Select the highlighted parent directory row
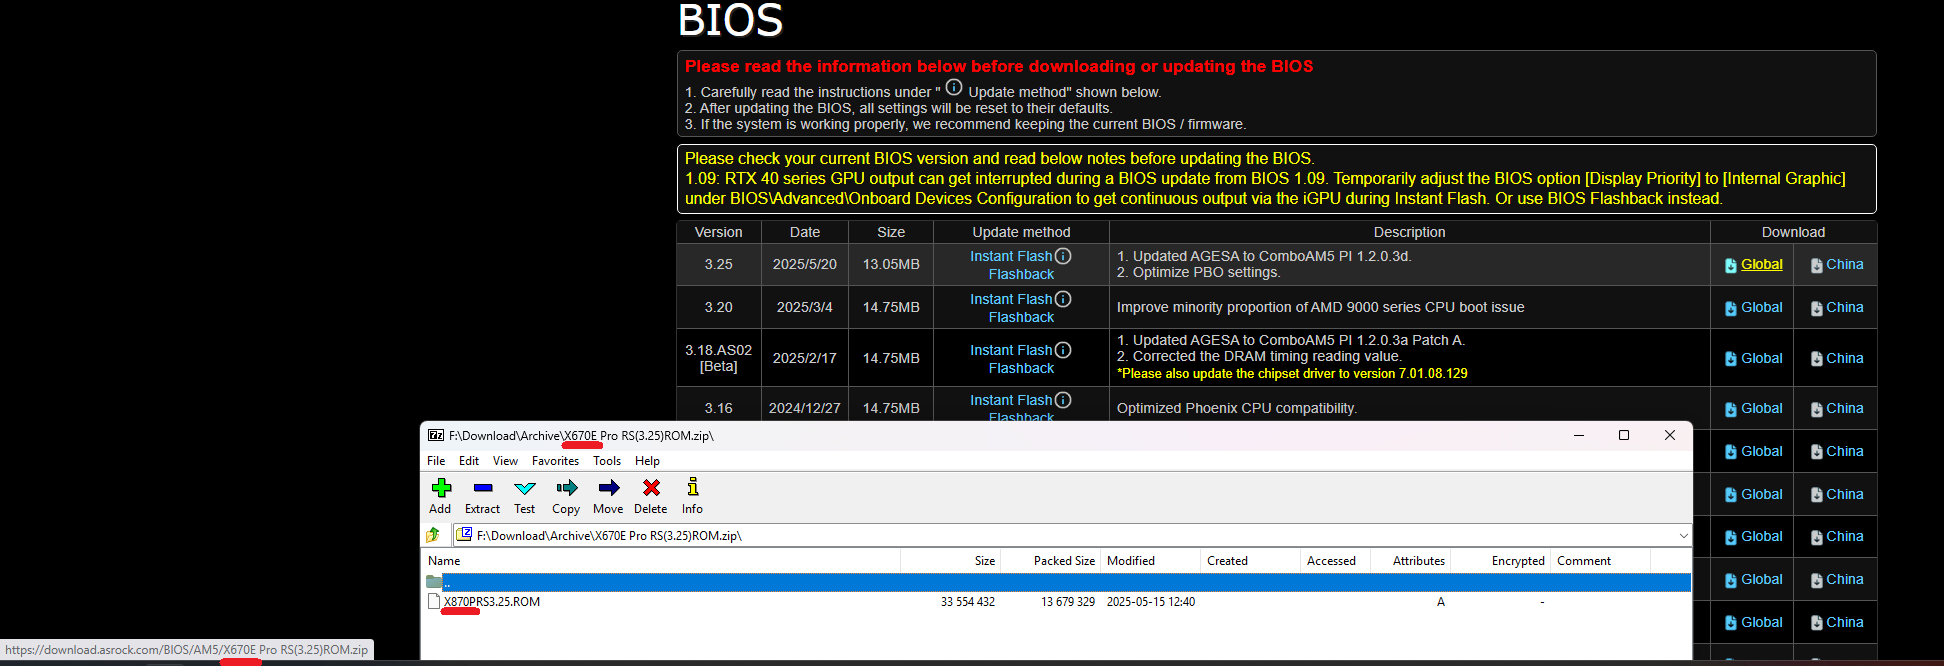 [x=1056, y=582]
